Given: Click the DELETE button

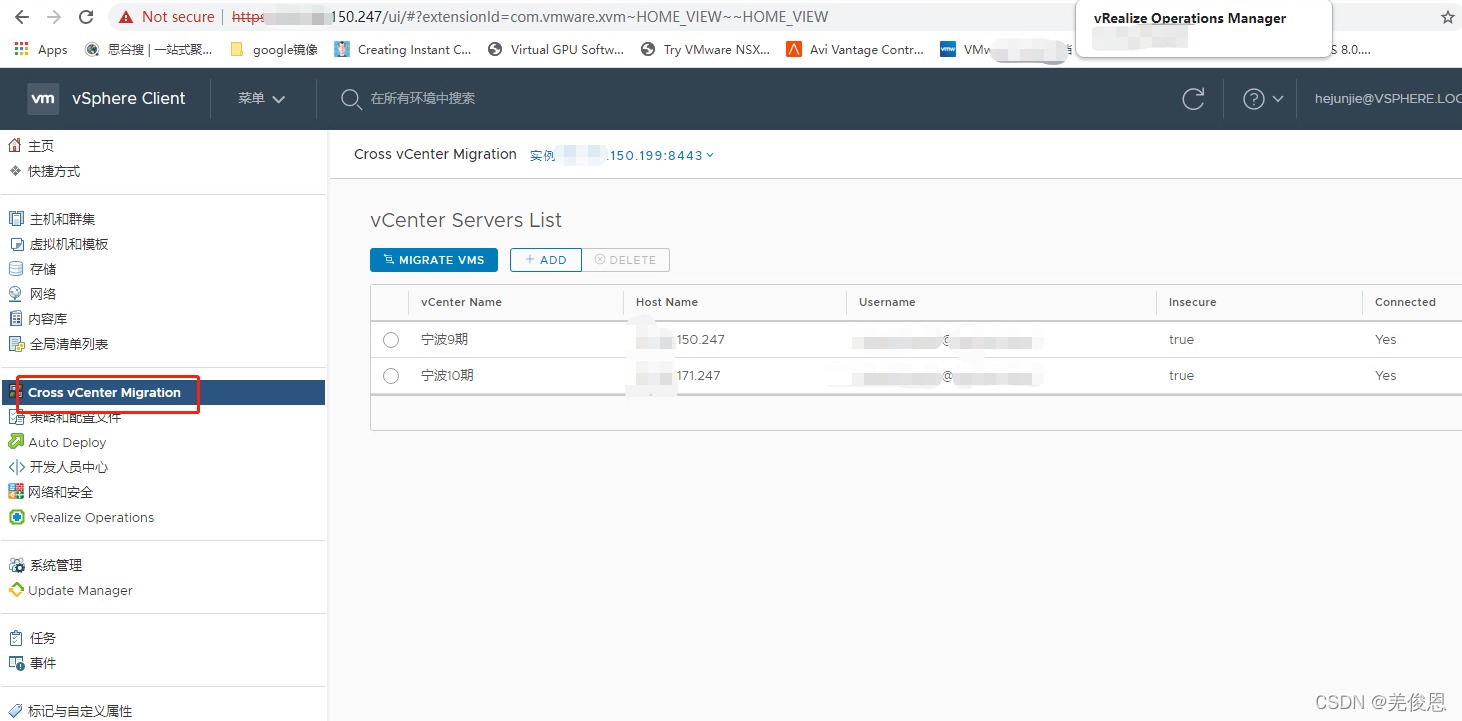Looking at the screenshot, I should [x=626, y=260].
